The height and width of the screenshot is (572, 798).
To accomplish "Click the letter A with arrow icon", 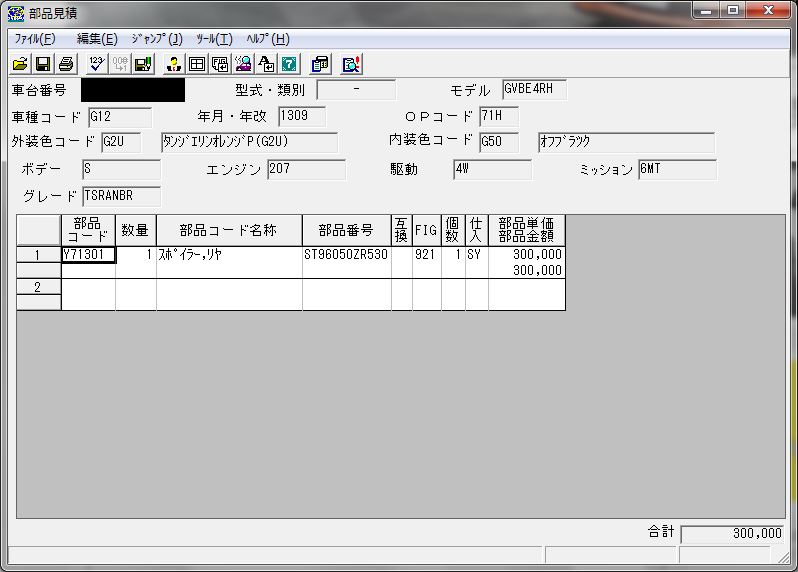I will [x=266, y=64].
